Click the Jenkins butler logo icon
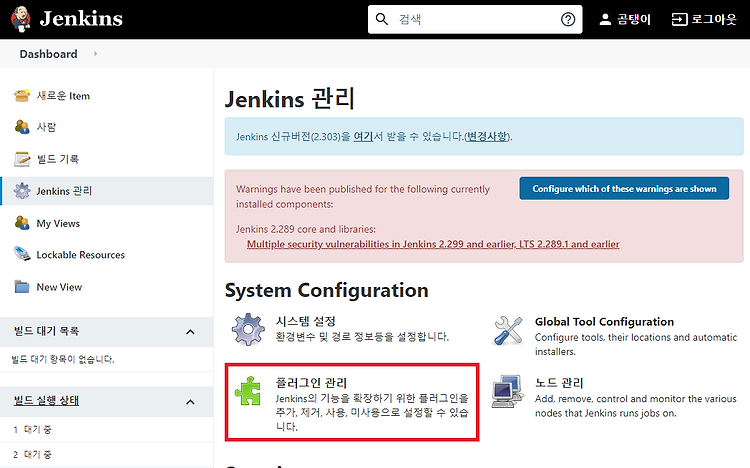 [21, 19]
